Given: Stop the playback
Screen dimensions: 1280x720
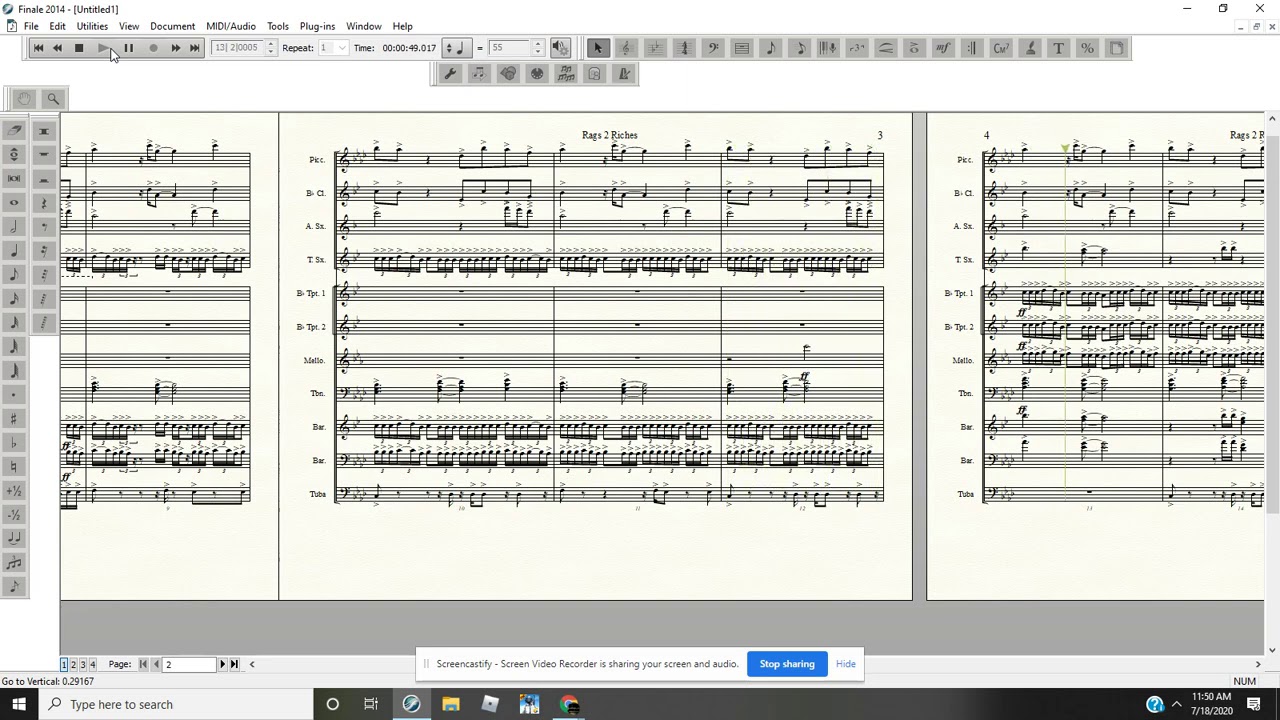Looking at the screenshot, I should (78, 48).
